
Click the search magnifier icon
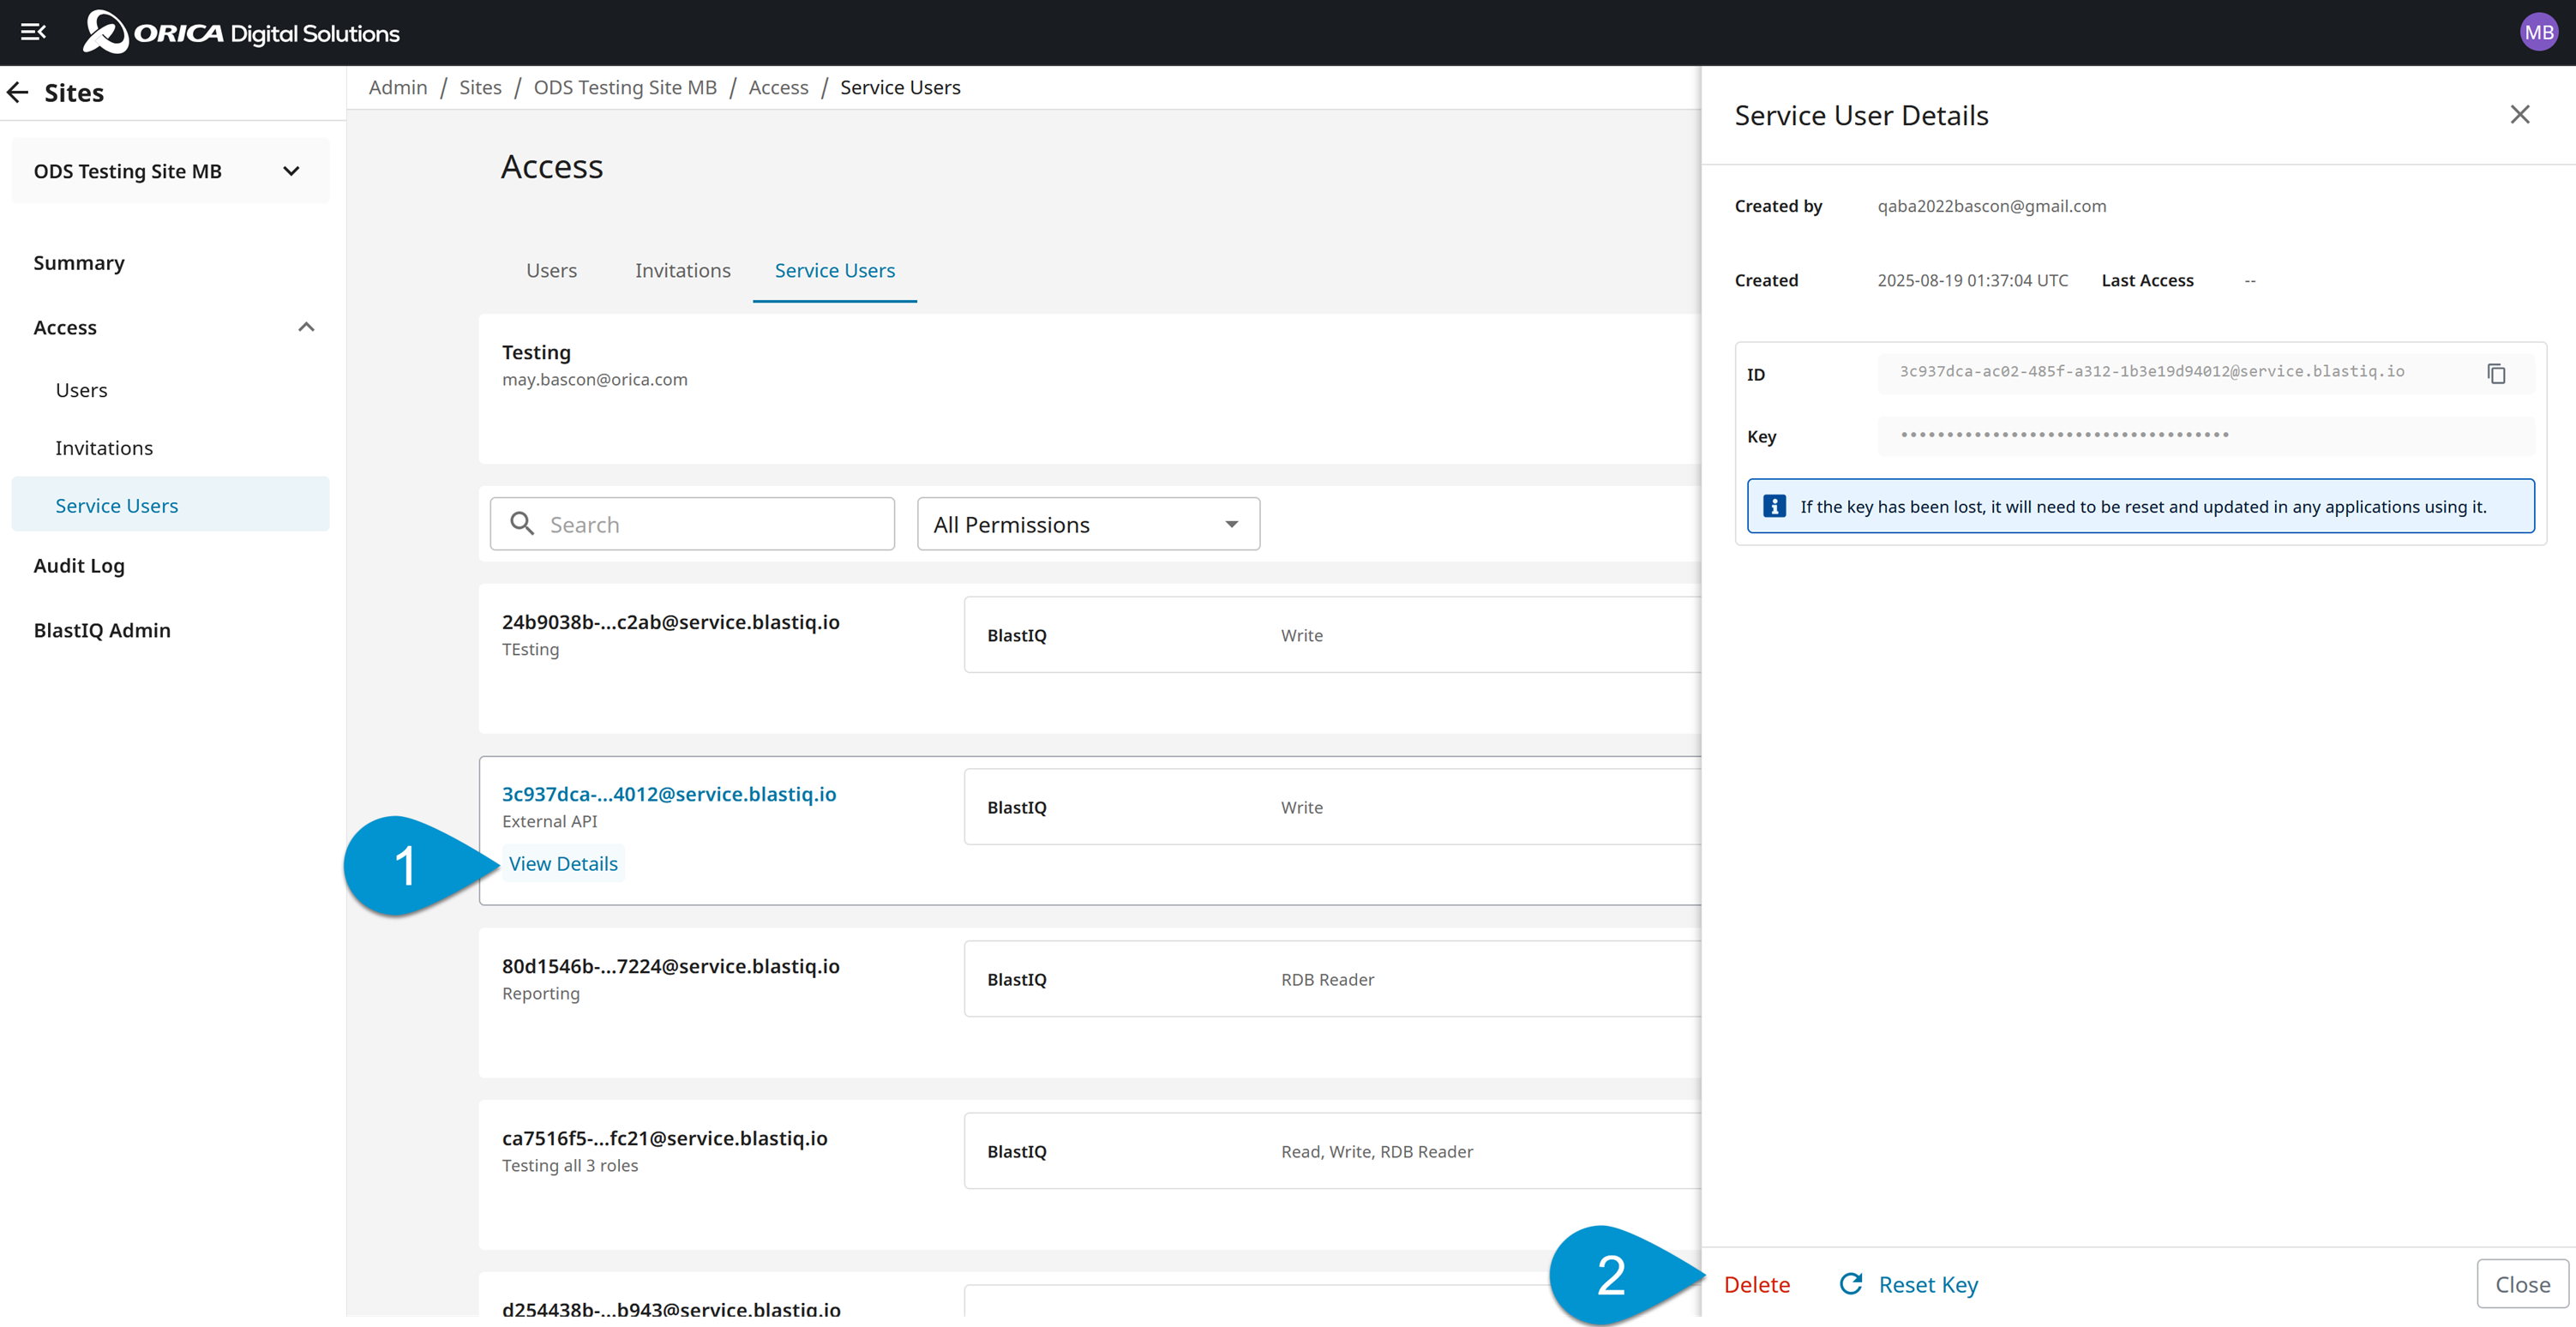(x=522, y=523)
